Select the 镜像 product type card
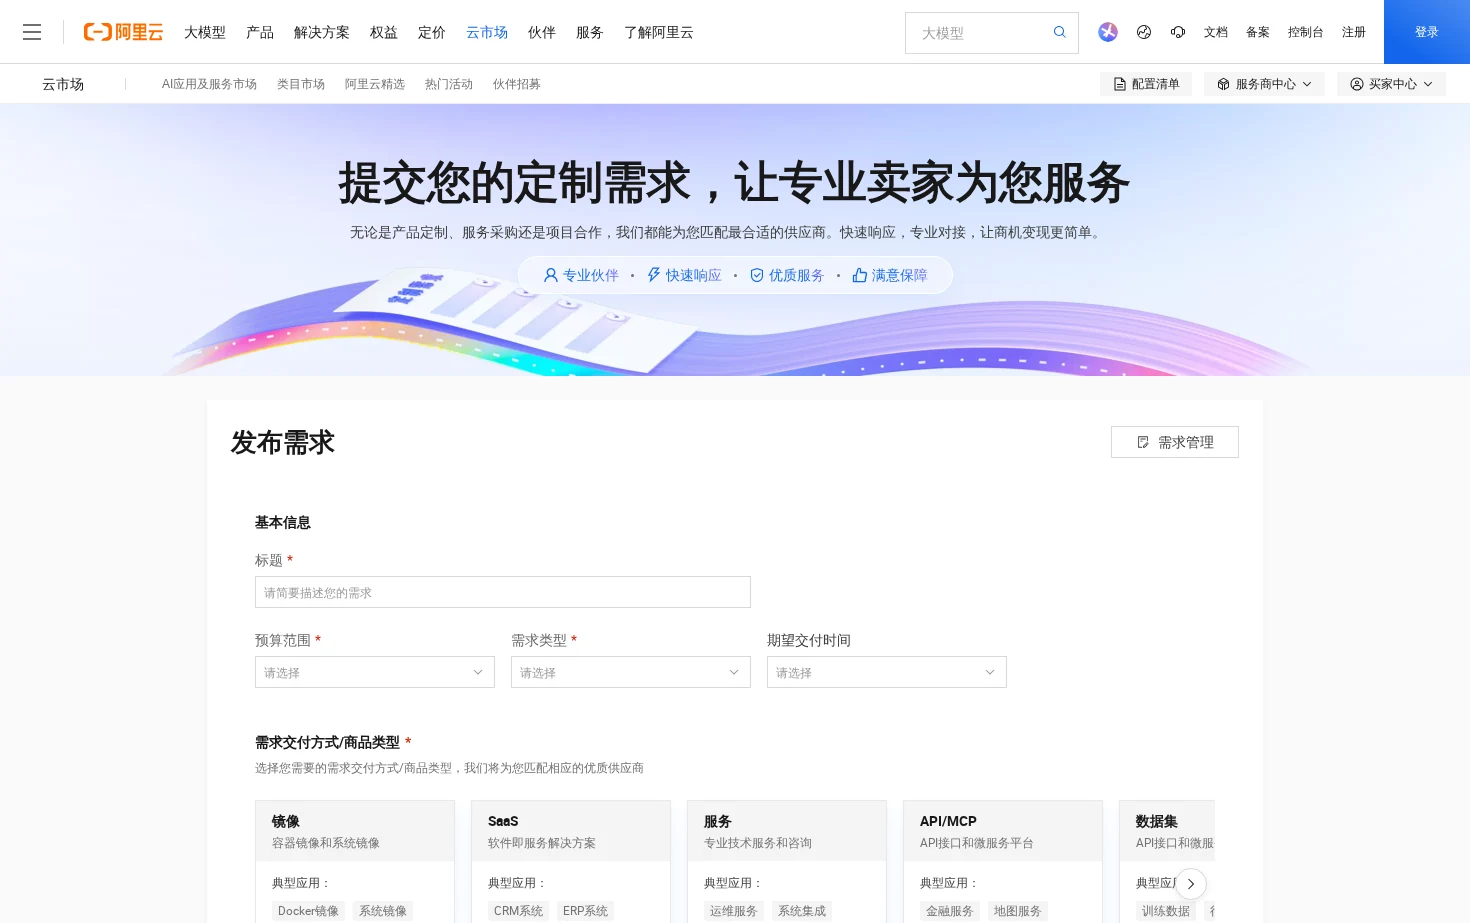 [355, 861]
